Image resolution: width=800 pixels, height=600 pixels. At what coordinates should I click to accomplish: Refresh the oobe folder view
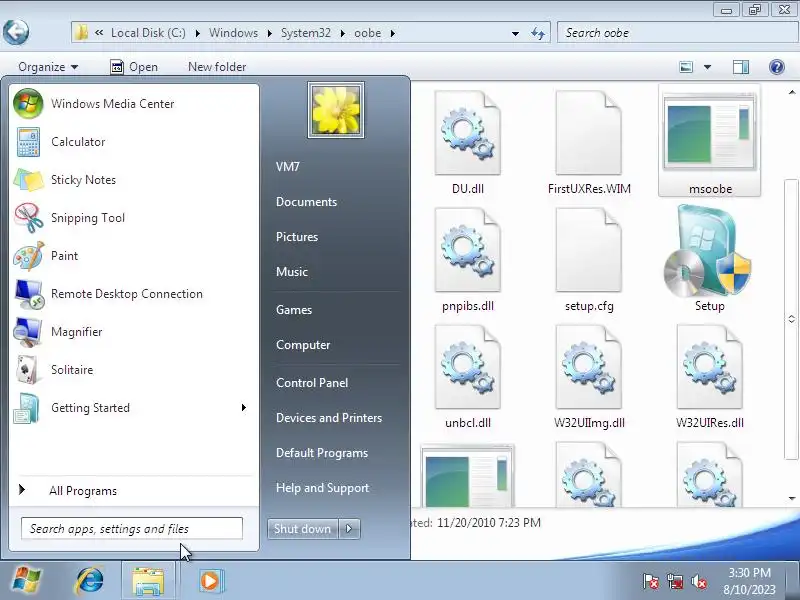tap(537, 33)
